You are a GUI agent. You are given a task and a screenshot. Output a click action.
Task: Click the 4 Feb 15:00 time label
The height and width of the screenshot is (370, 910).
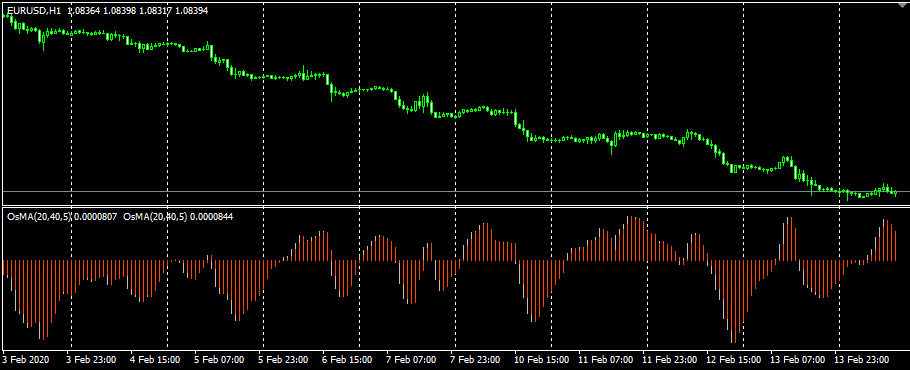coord(155,360)
